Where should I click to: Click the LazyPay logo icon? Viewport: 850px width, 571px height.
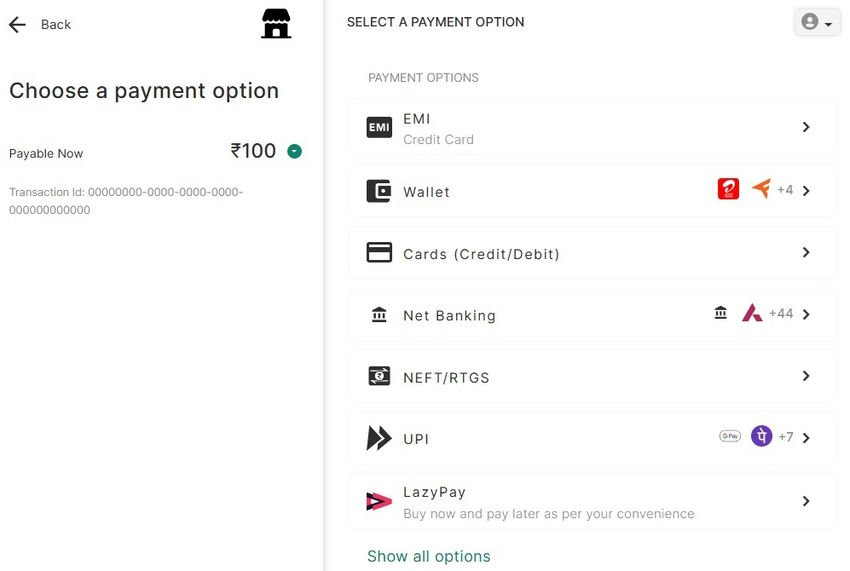tap(379, 501)
